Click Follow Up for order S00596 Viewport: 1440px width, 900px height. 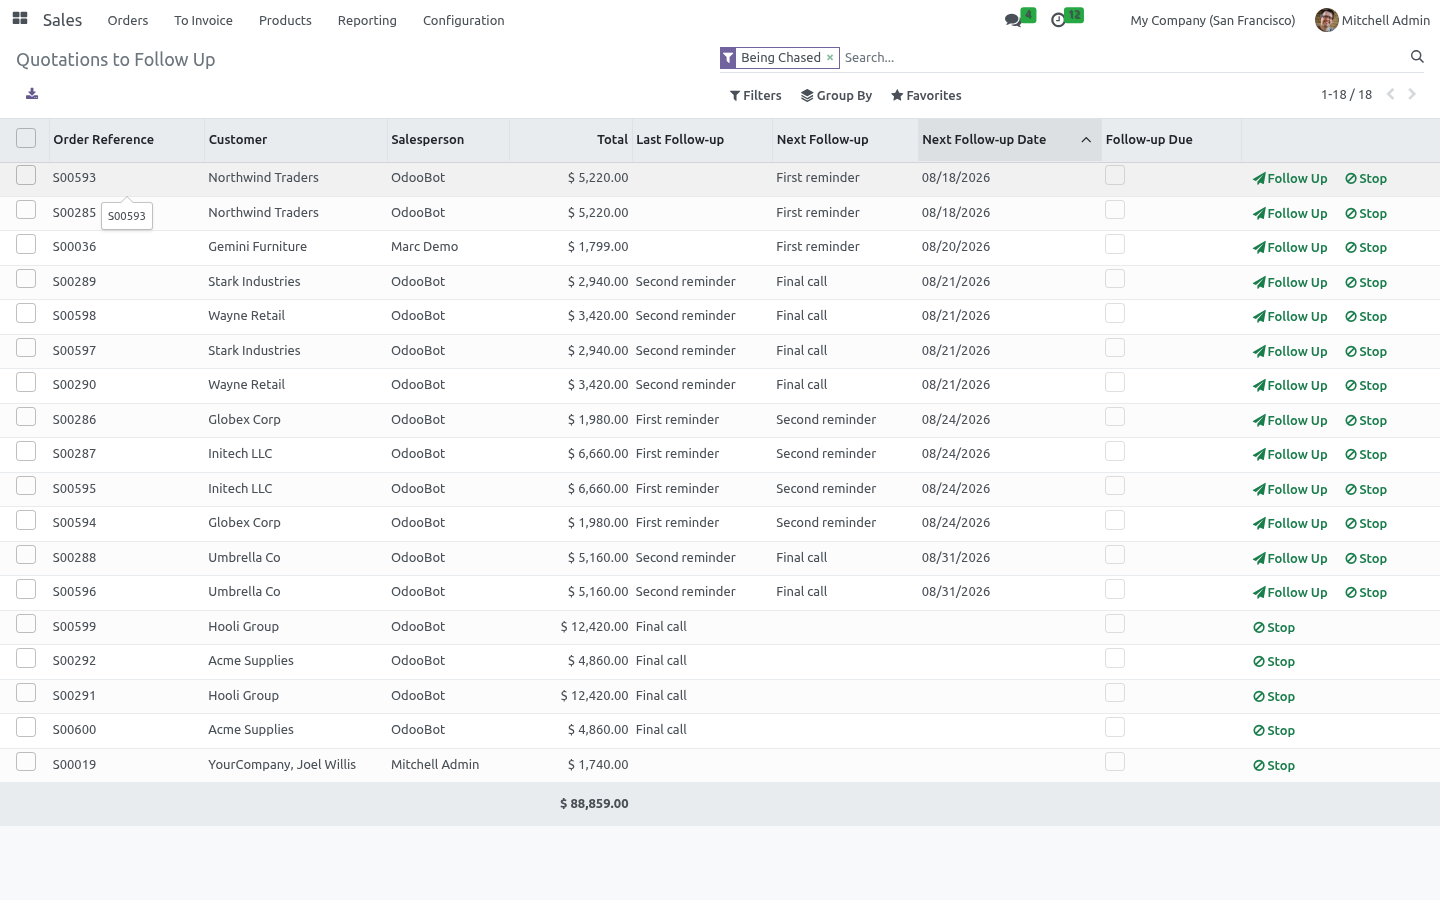[x=1290, y=593]
